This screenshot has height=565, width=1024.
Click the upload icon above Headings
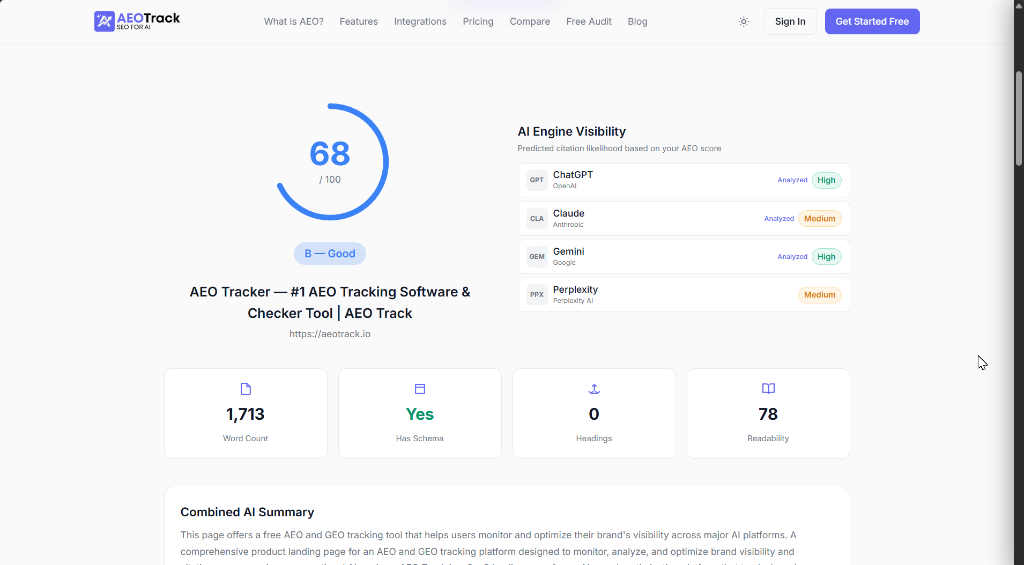point(594,389)
